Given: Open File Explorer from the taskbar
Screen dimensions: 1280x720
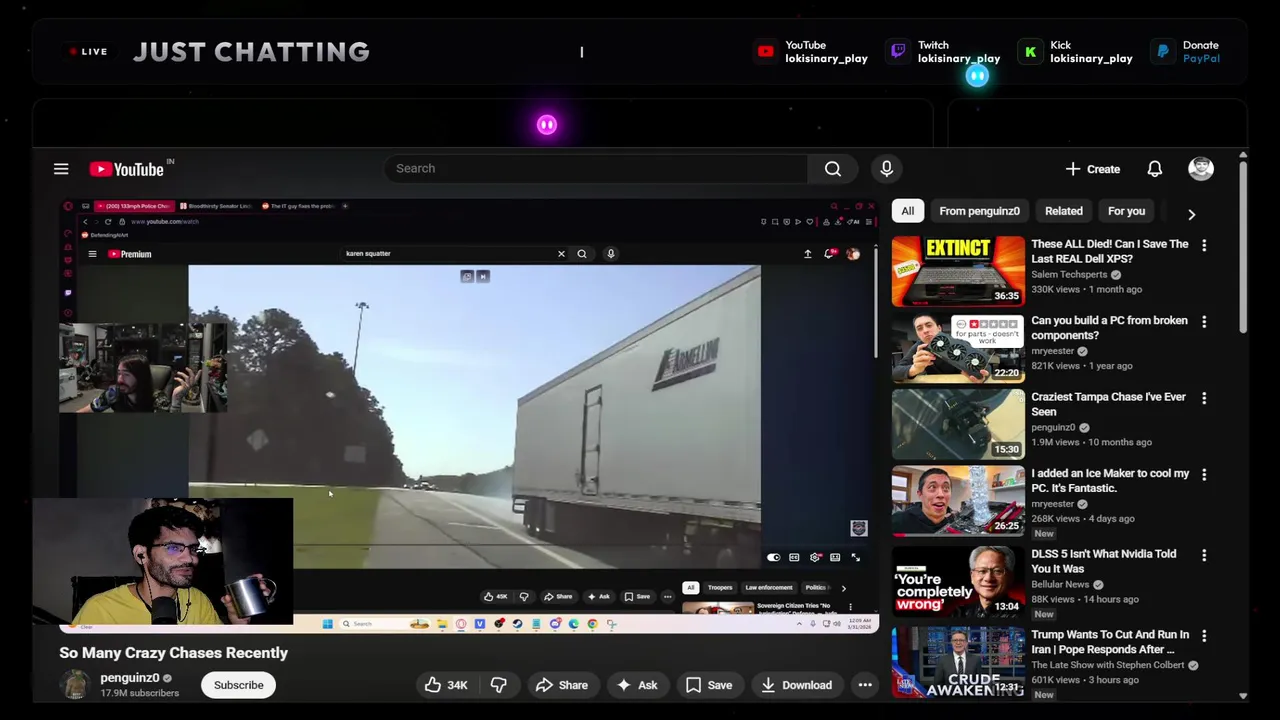Looking at the screenshot, I should click(442, 624).
